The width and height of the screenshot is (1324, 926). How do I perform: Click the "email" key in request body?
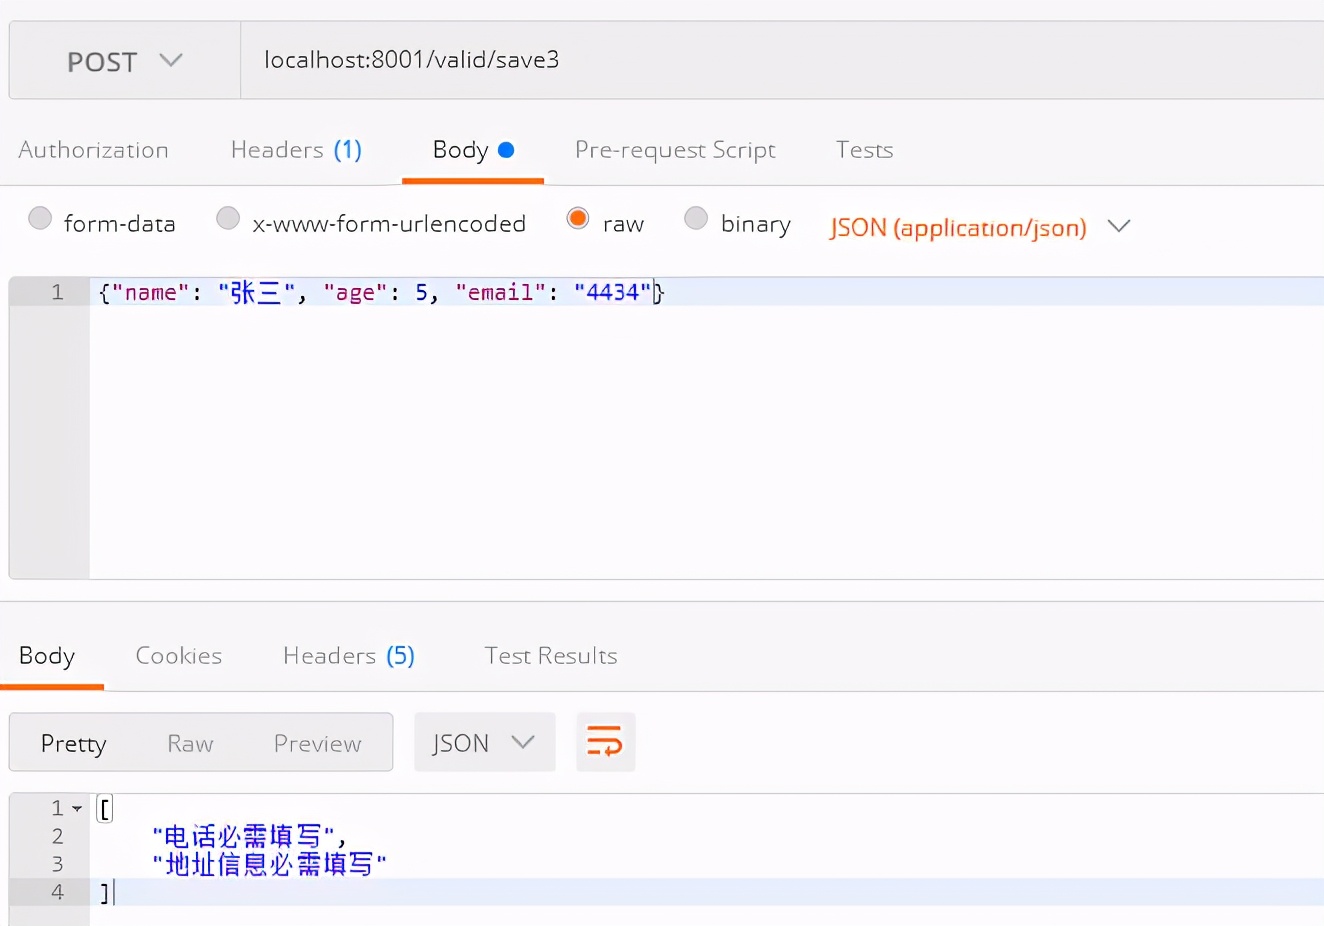click(x=500, y=292)
